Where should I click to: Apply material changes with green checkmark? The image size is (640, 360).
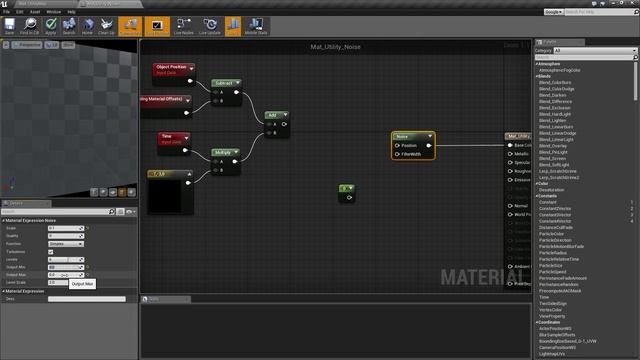click(x=51, y=26)
